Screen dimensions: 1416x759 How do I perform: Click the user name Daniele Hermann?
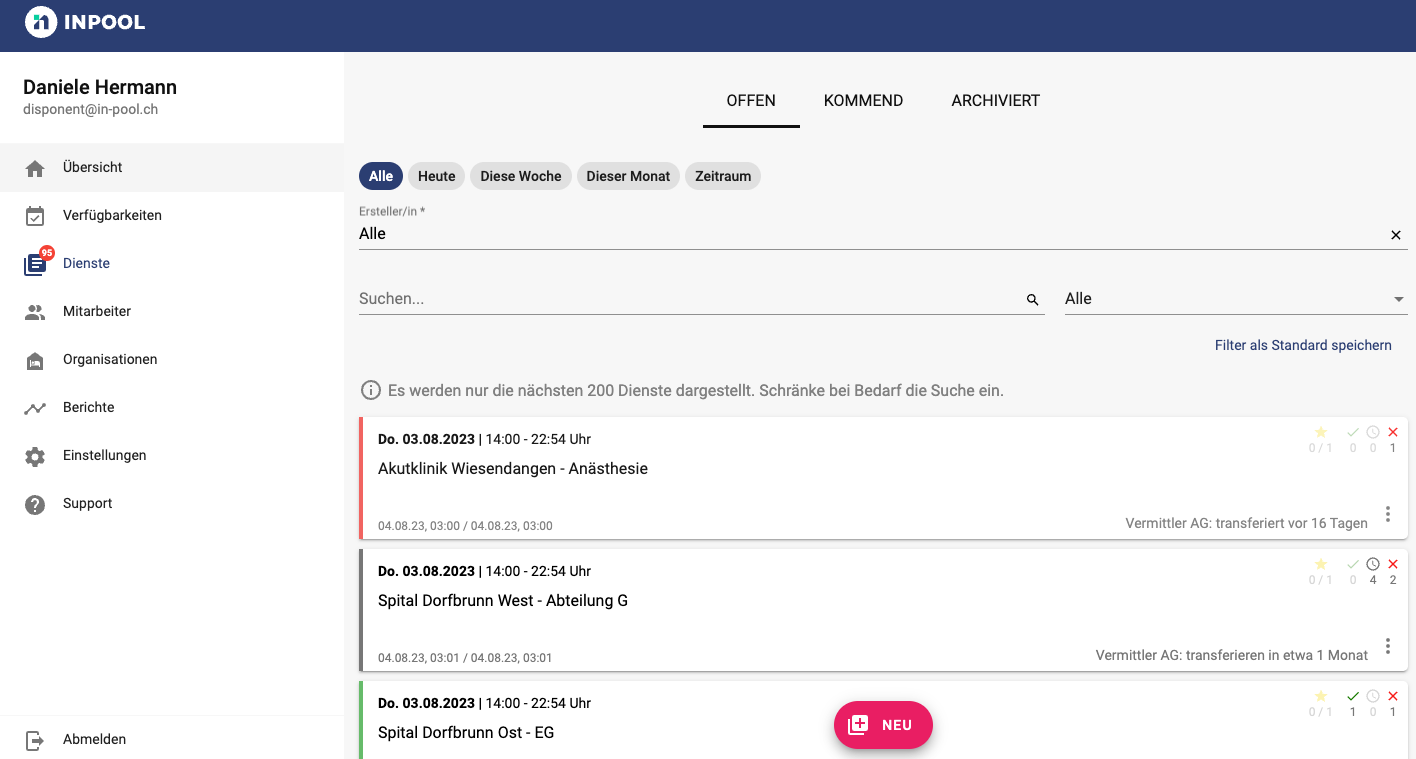[x=100, y=87]
